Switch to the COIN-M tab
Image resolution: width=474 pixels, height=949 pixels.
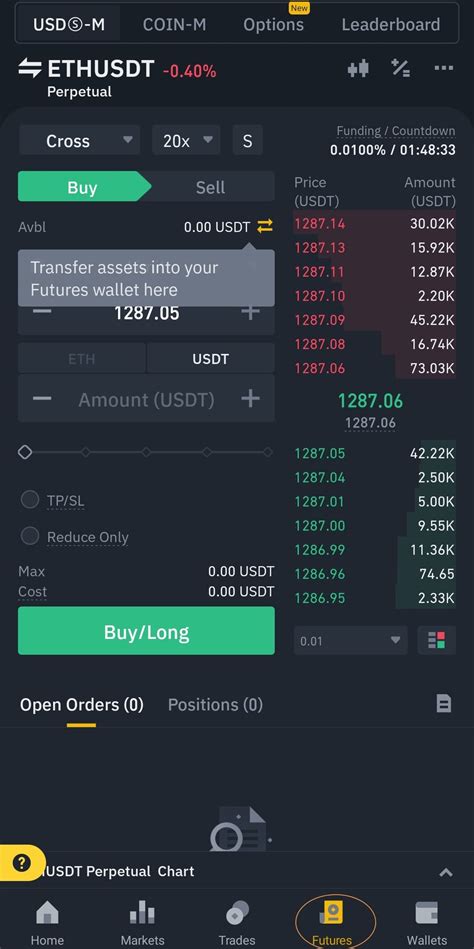174,25
